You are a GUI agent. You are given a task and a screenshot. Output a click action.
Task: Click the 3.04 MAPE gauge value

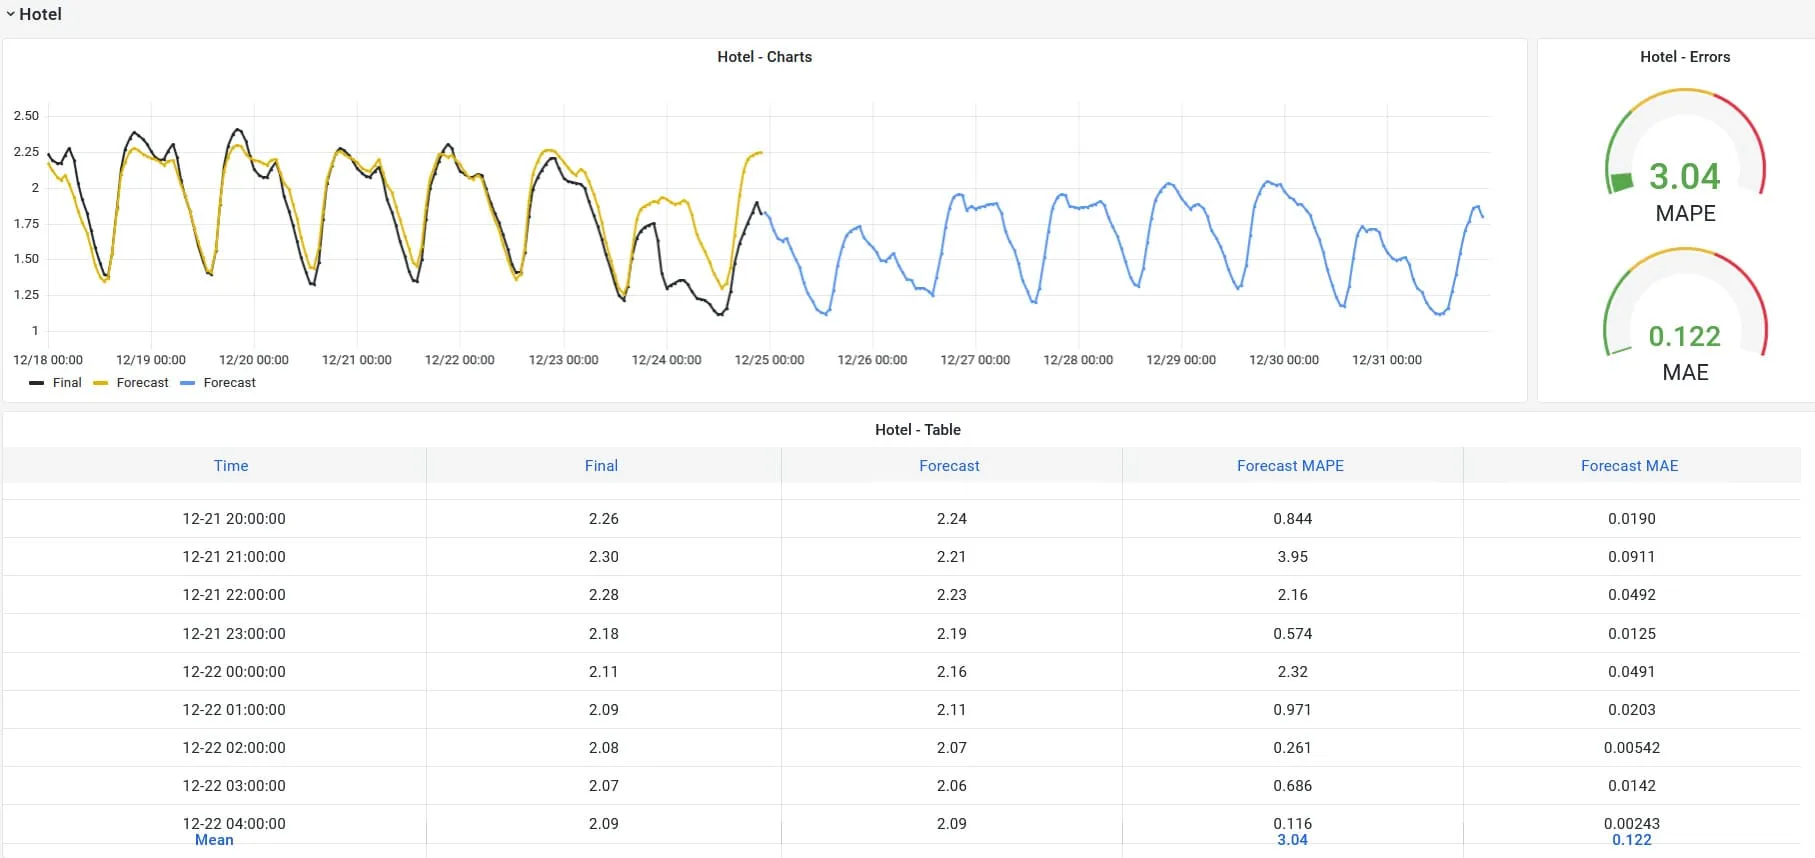[1684, 177]
